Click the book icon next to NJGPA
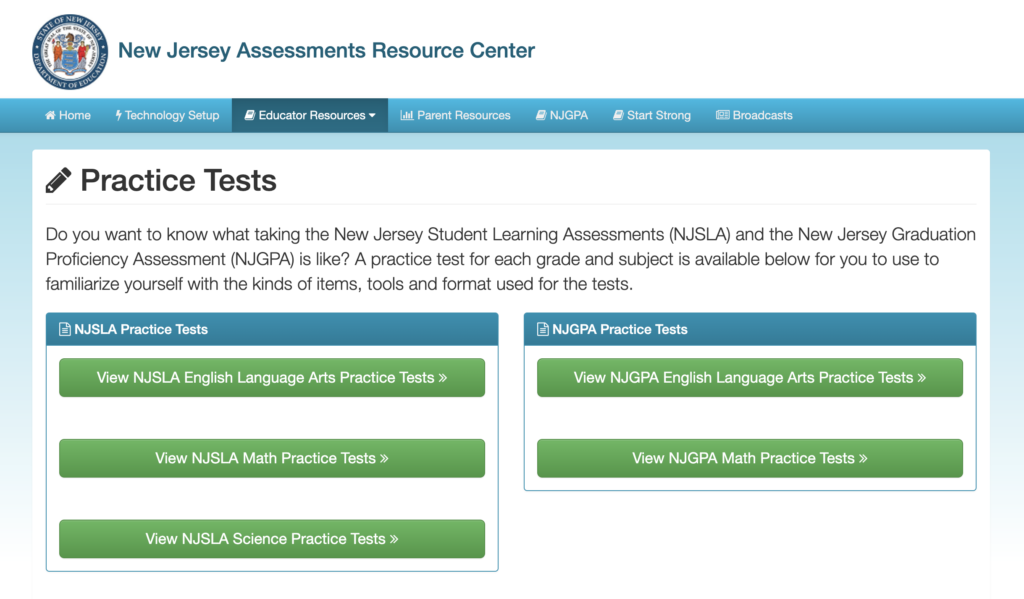This screenshot has width=1024, height=599. (x=541, y=116)
